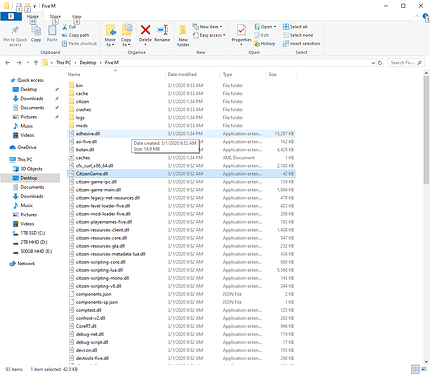Sort by Date modified column
The image size is (430, 374).
pyautogui.click(x=182, y=74)
